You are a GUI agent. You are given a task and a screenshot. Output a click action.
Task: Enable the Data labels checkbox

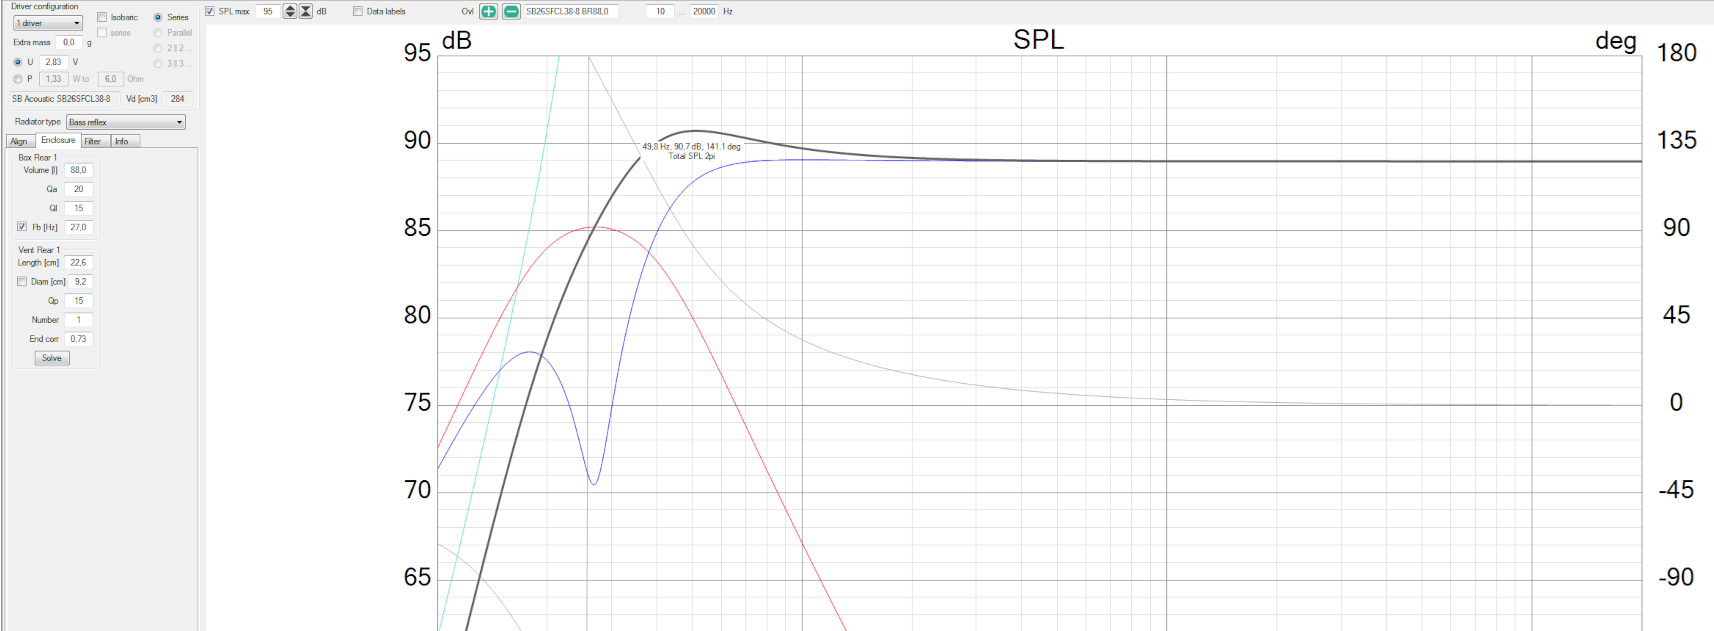coord(358,11)
